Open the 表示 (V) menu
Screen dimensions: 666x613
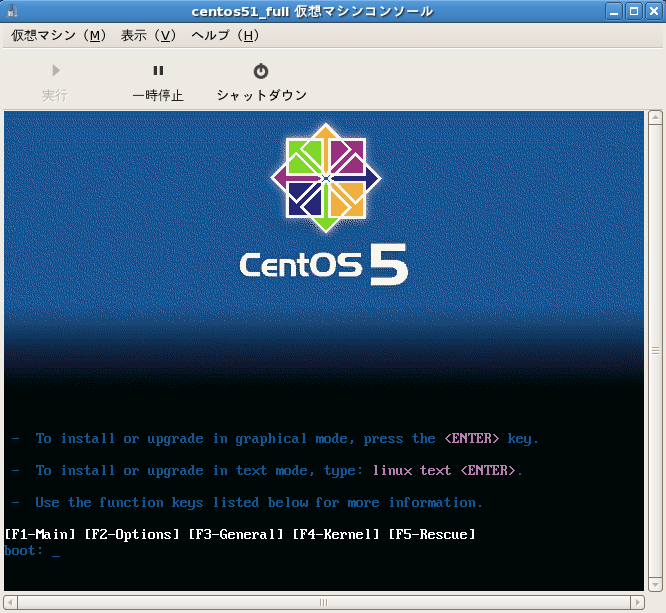148,35
